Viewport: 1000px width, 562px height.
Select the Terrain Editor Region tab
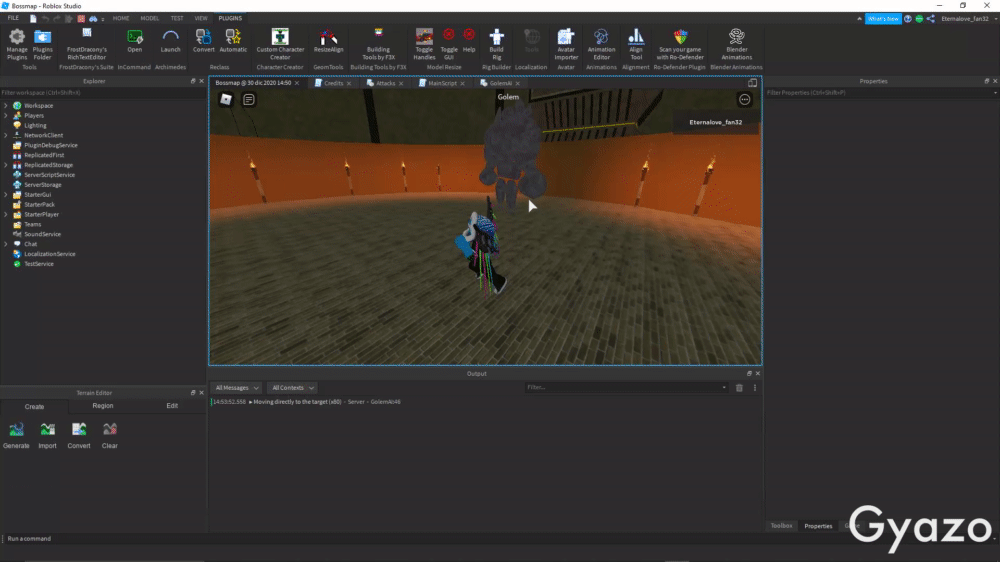click(x=103, y=406)
